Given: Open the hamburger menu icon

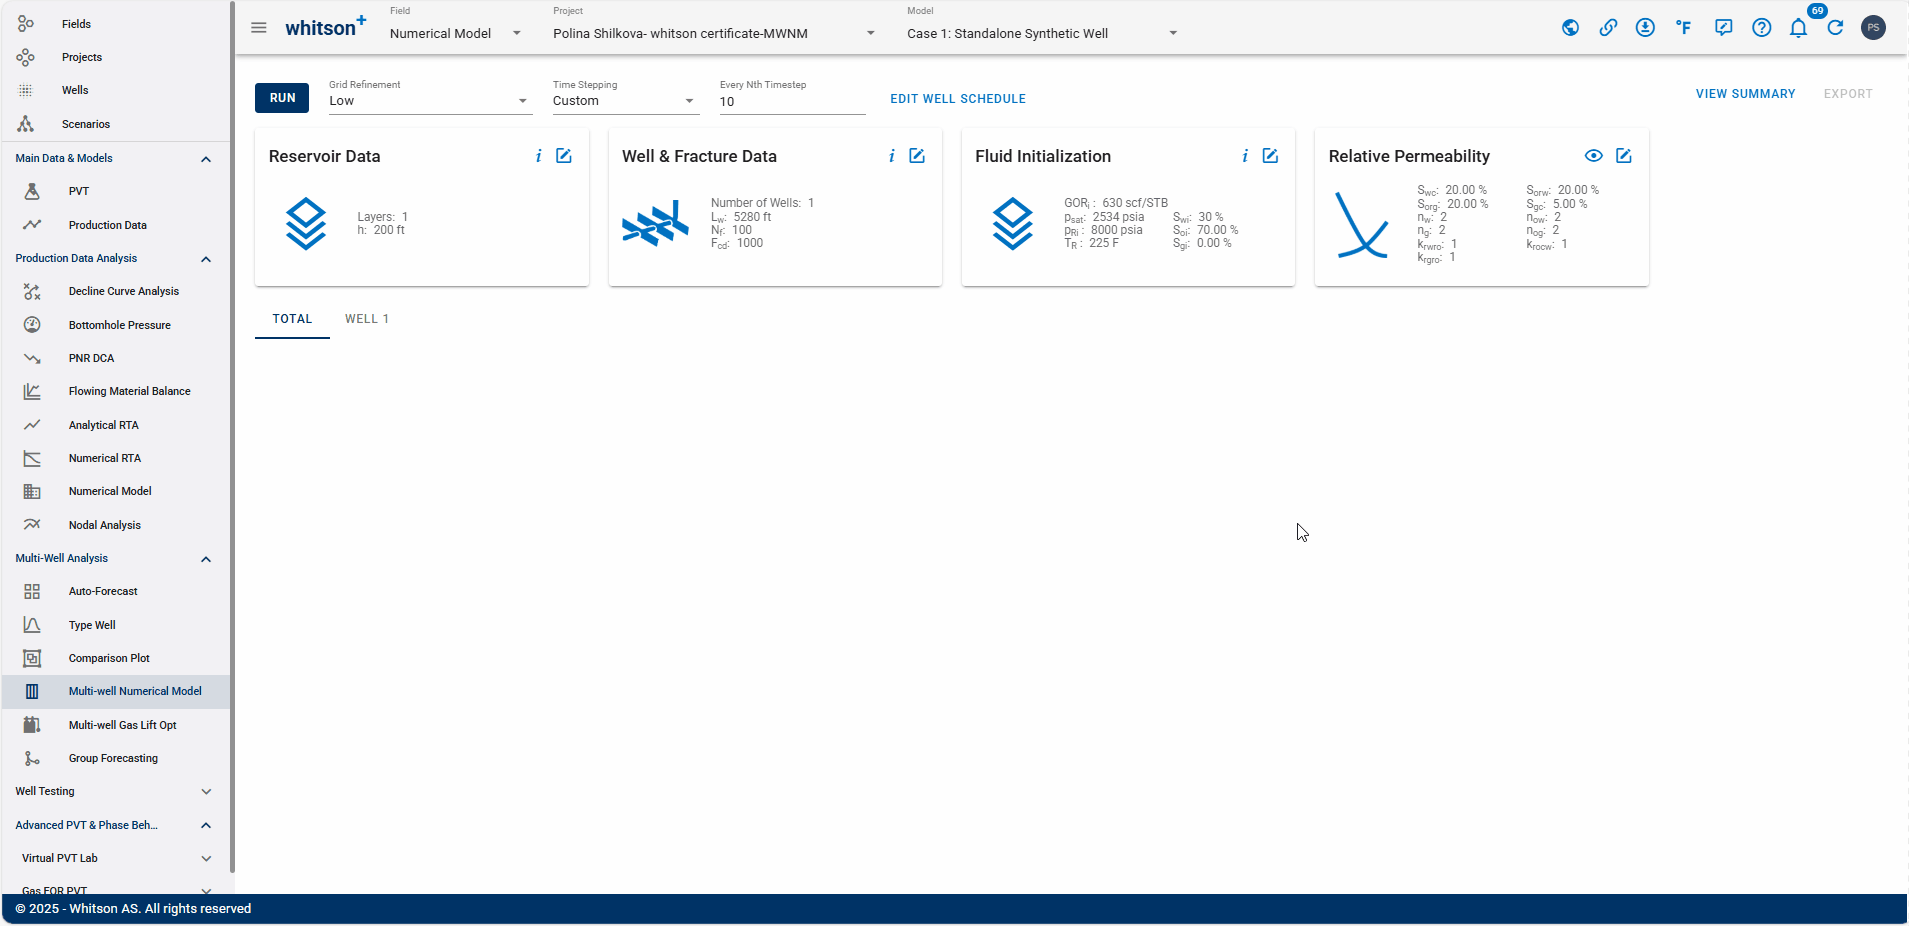Looking at the screenshot, I should point(259,28).
